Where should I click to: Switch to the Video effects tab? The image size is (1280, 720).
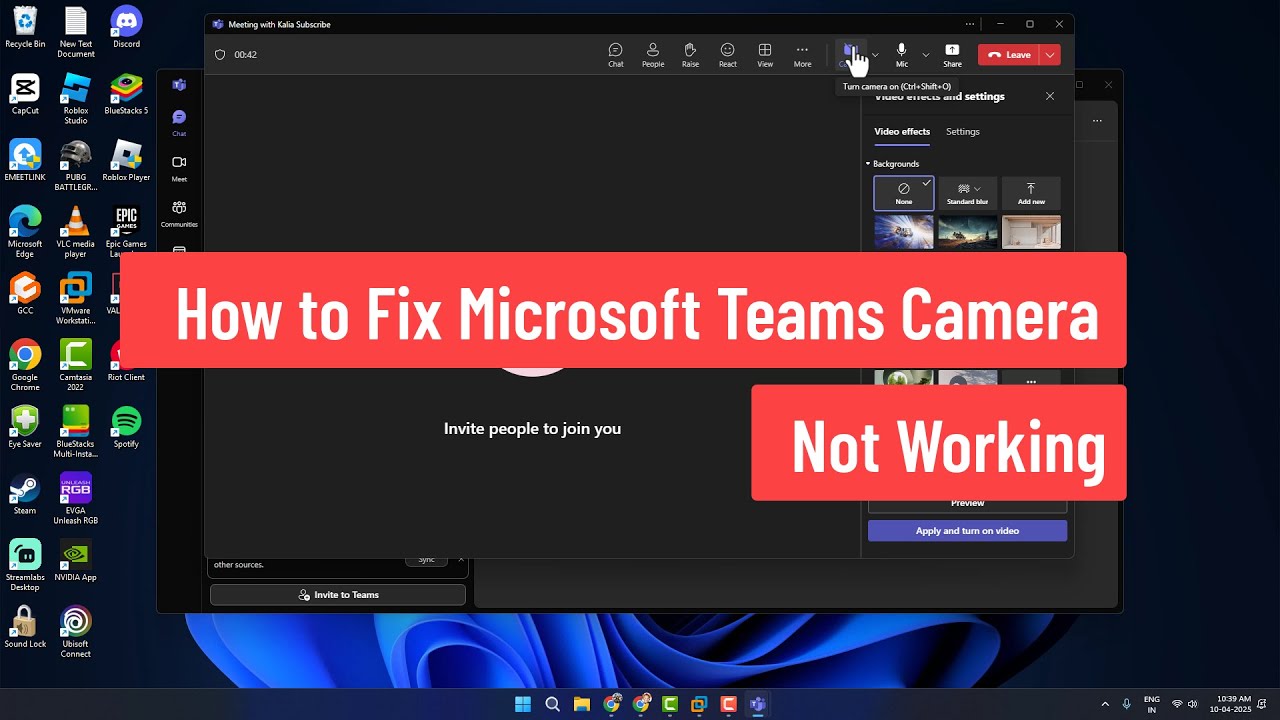902,132
